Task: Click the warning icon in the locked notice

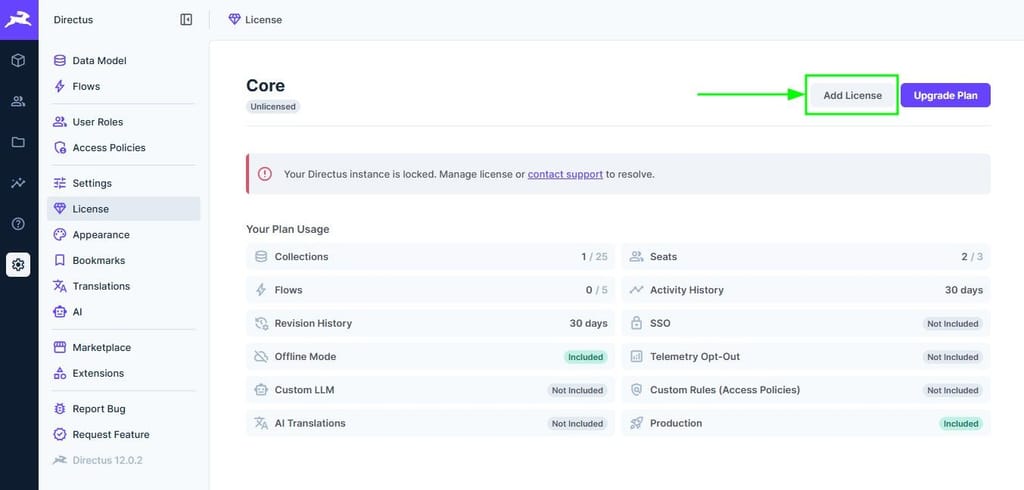Action: click(264, 174)
